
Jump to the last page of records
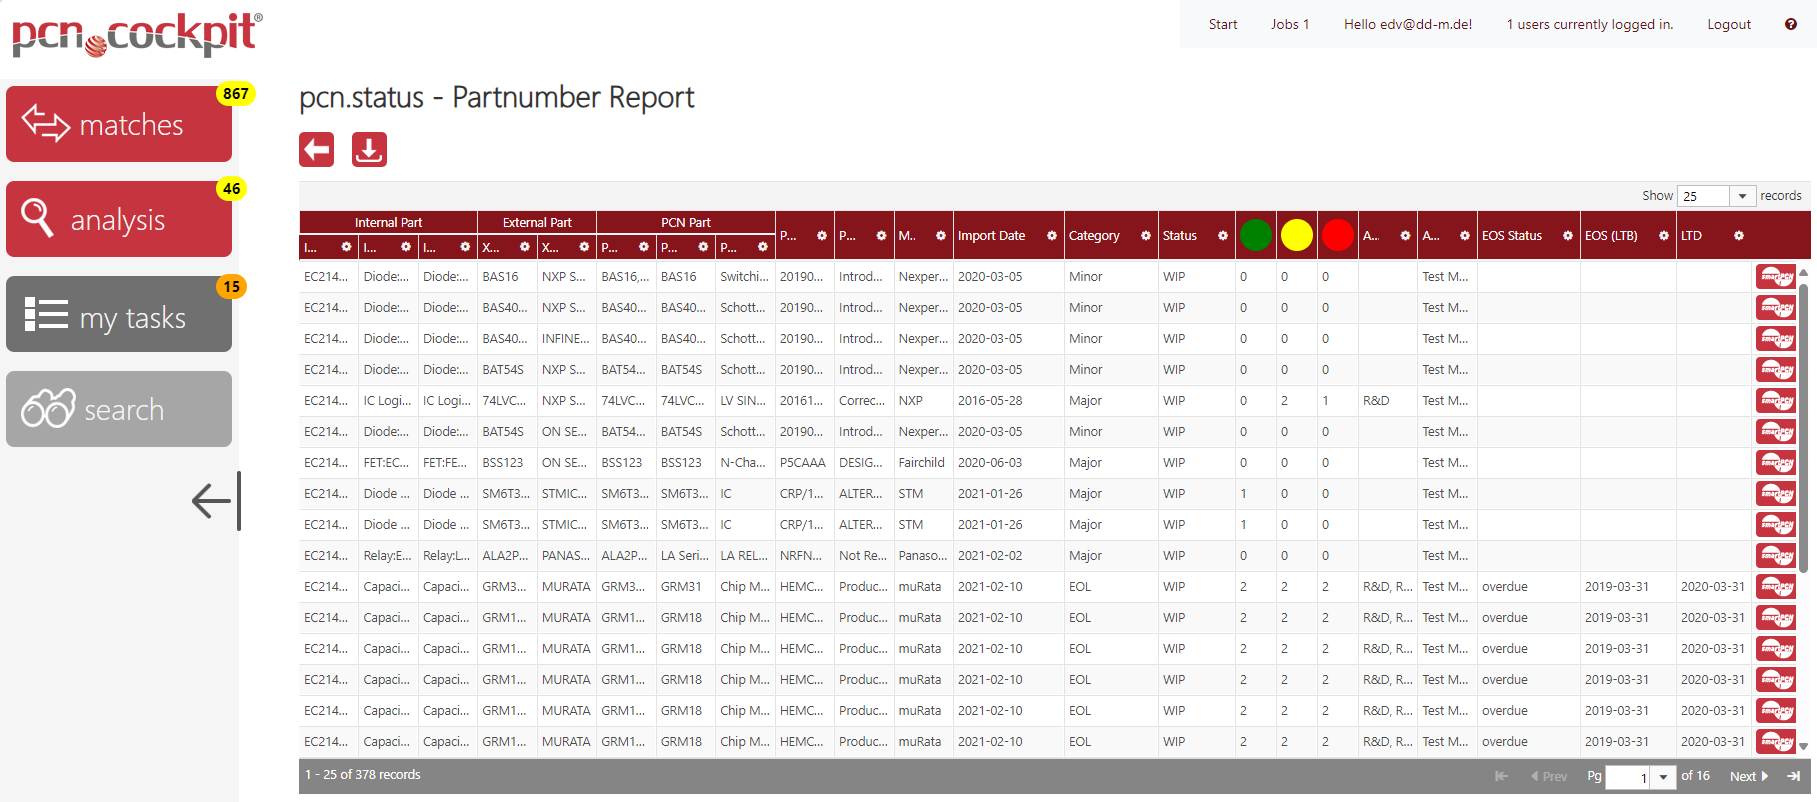pyautogui.click(x=1794, y=776)
